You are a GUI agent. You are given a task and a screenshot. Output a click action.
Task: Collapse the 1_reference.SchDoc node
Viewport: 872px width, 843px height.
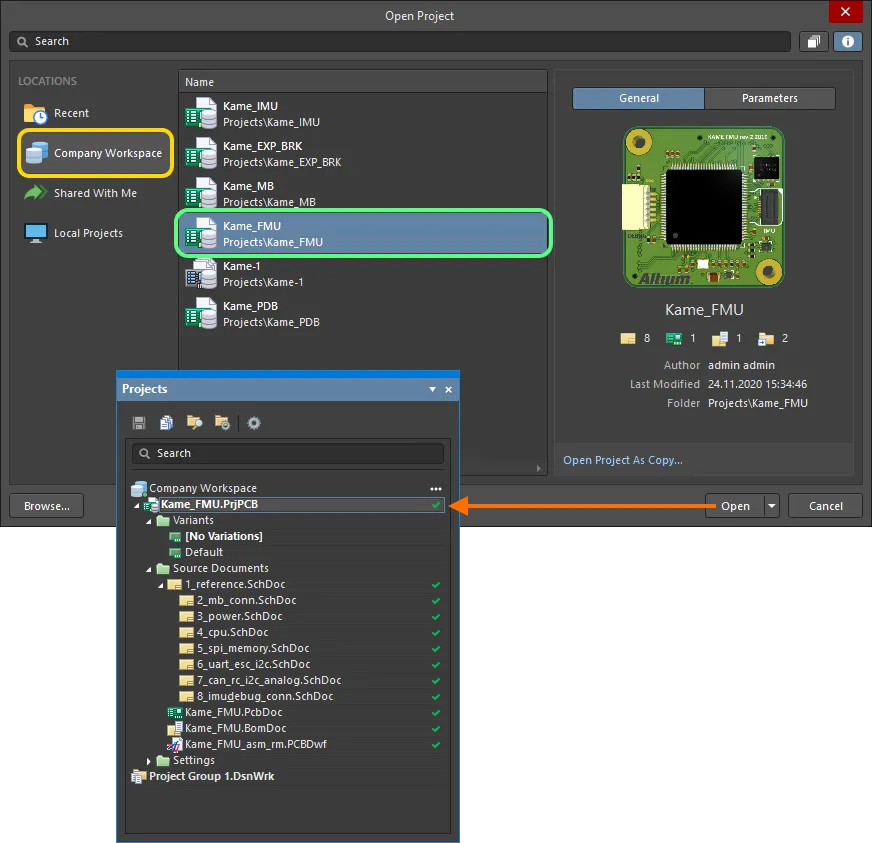point(161,586)
